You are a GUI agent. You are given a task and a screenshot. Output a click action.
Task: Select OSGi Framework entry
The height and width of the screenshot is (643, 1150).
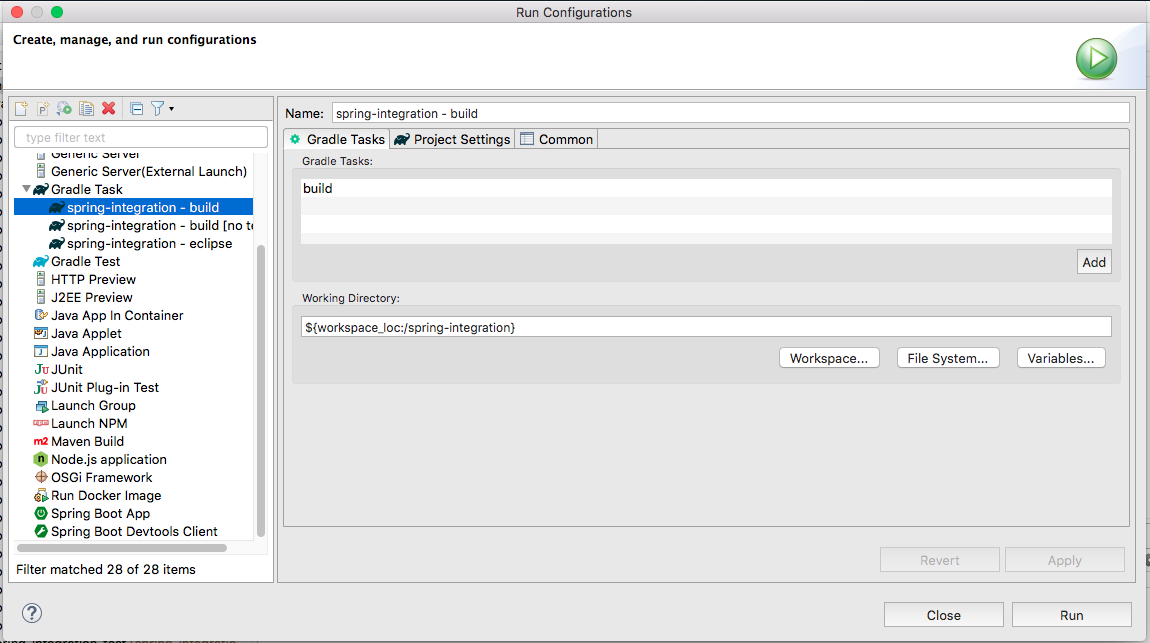click(x=101, y=477)
